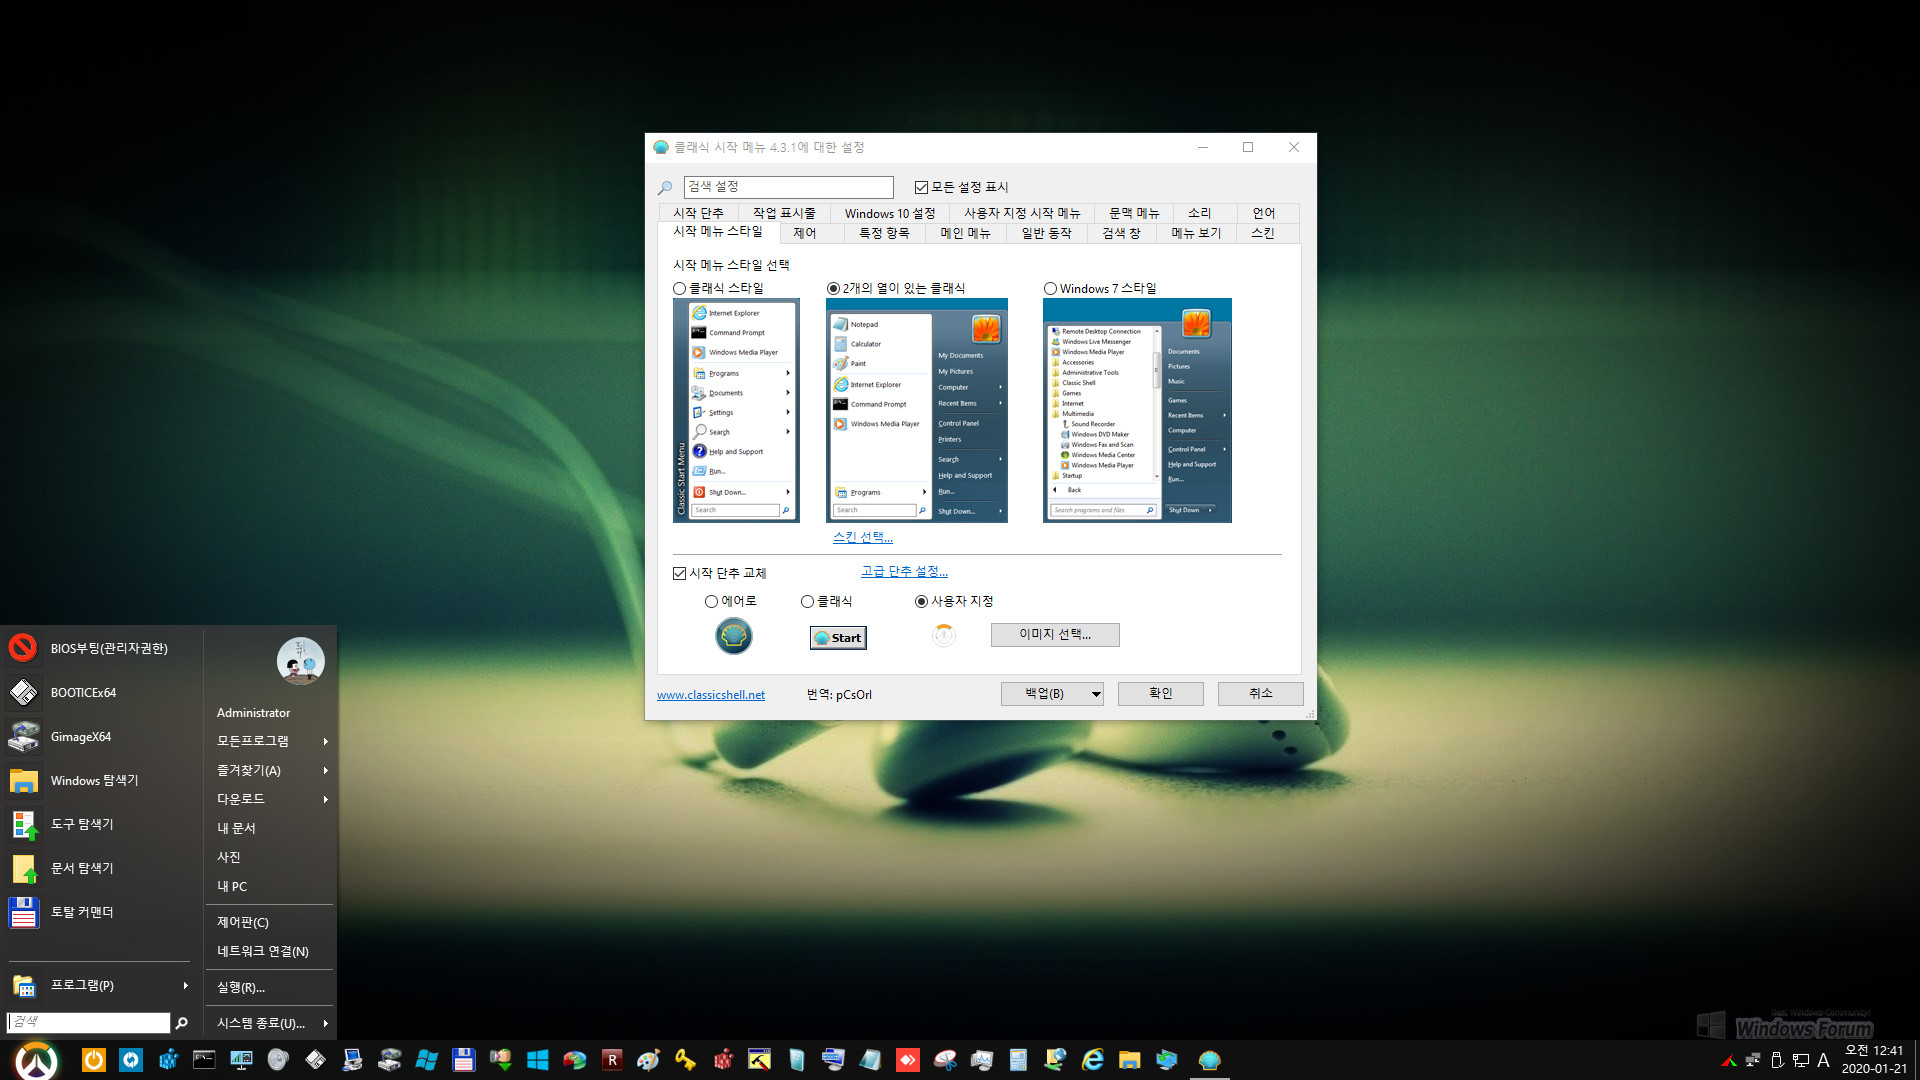Open the 검색 창 tab
1920x1080 pixels.
pos(1121,233)
